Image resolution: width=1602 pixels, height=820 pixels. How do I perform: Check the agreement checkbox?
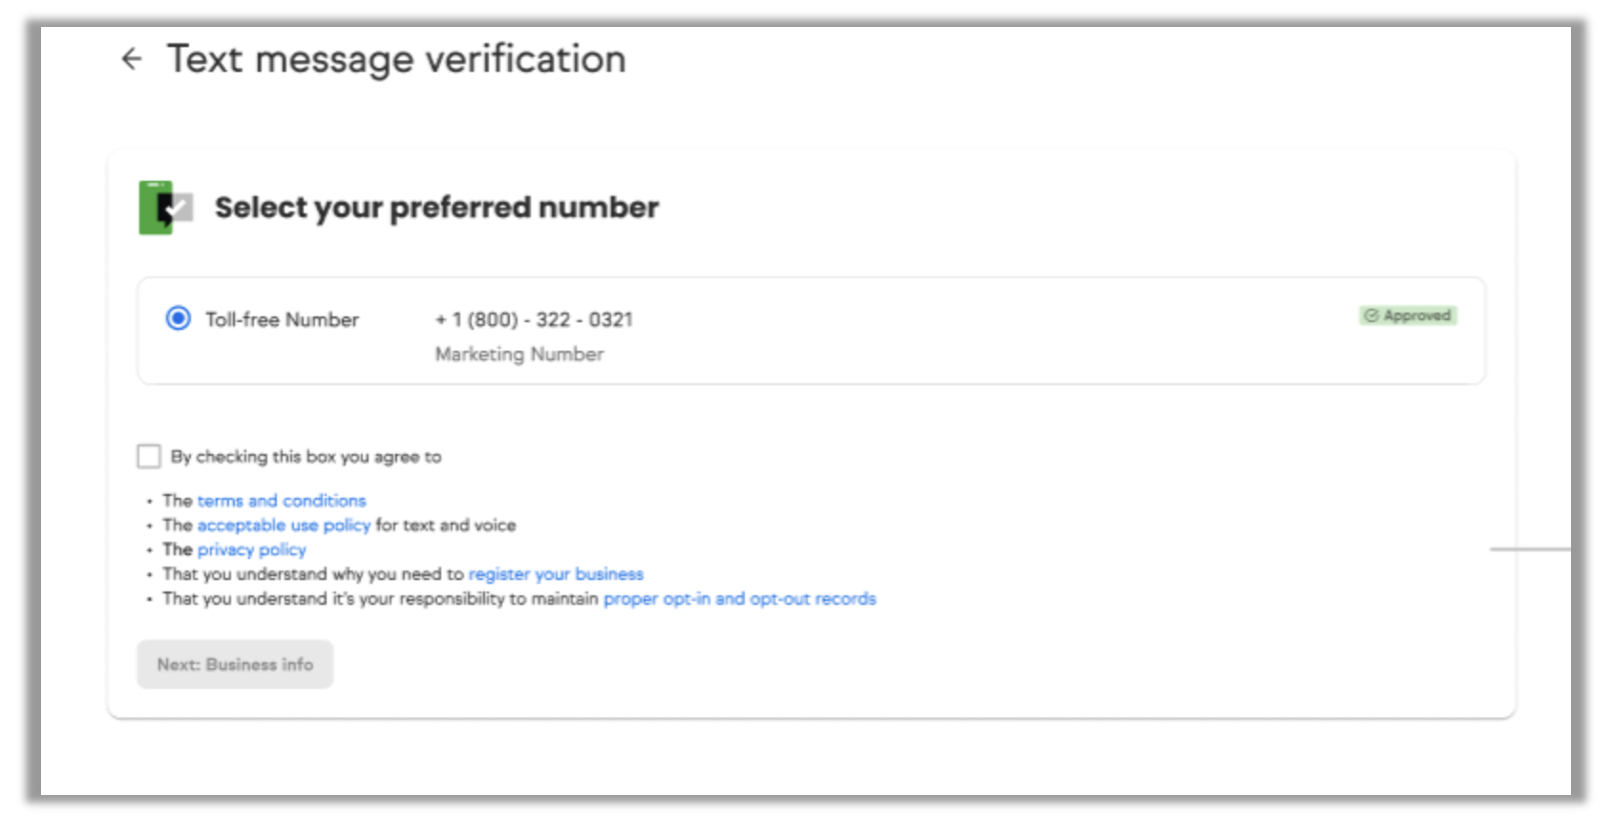(x=149, y=456)
